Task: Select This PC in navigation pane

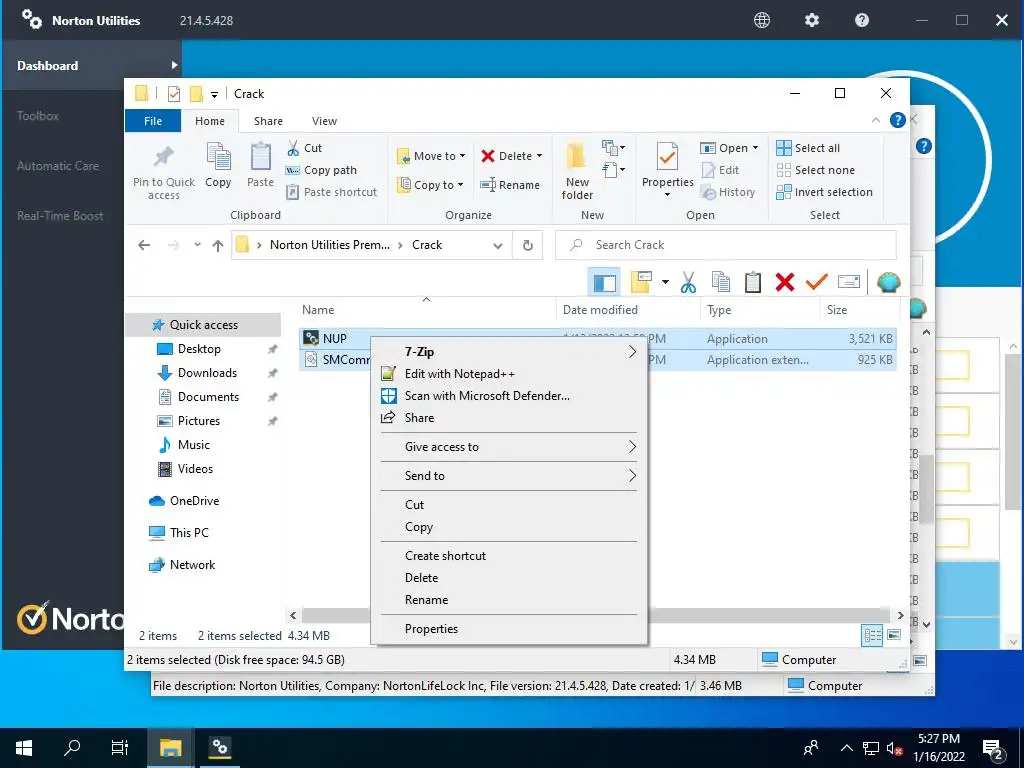Action: tap(189, 533)
